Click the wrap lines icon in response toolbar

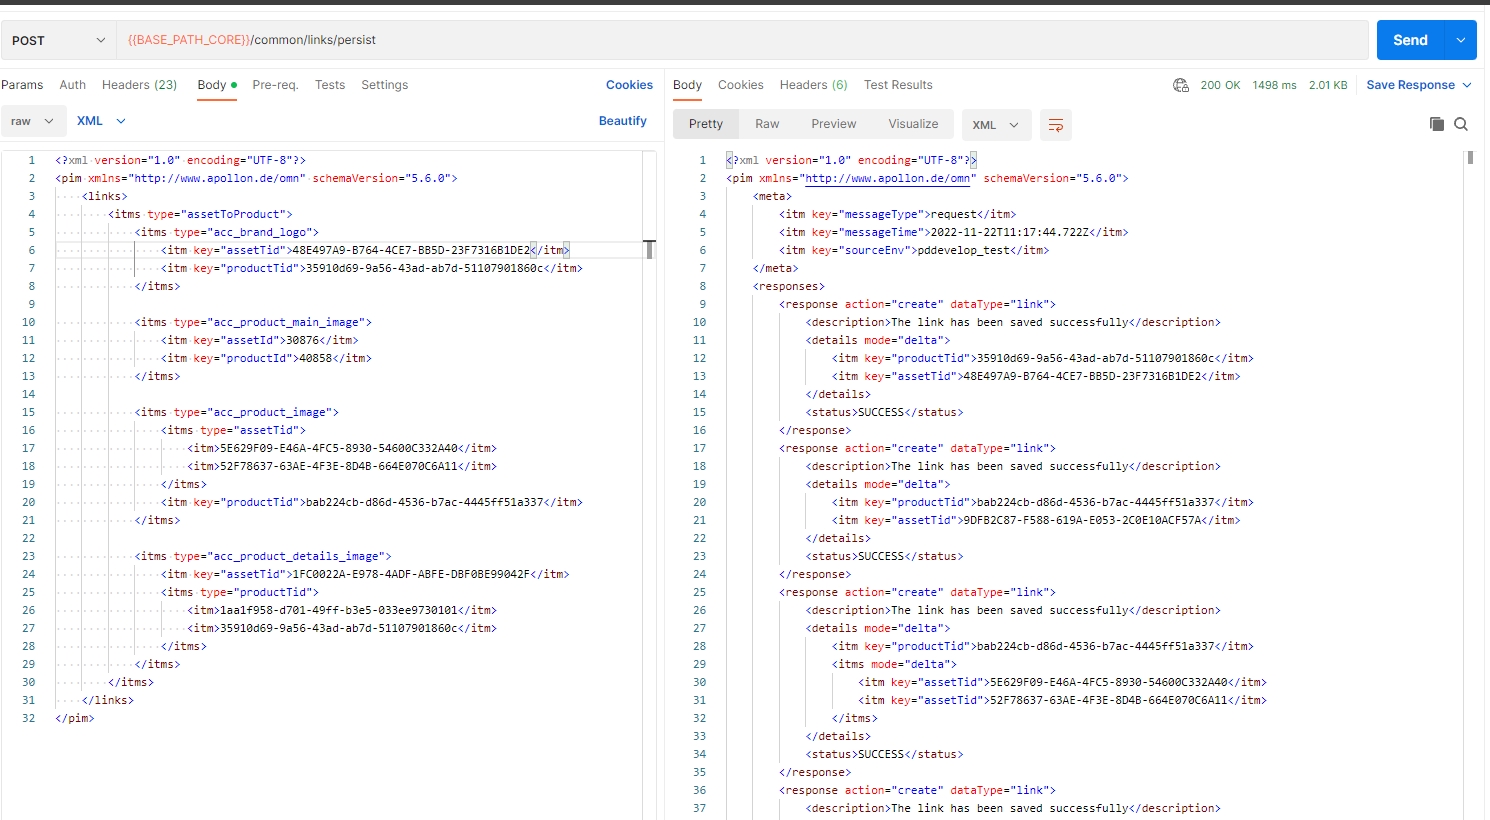(x=1055, y=125)
